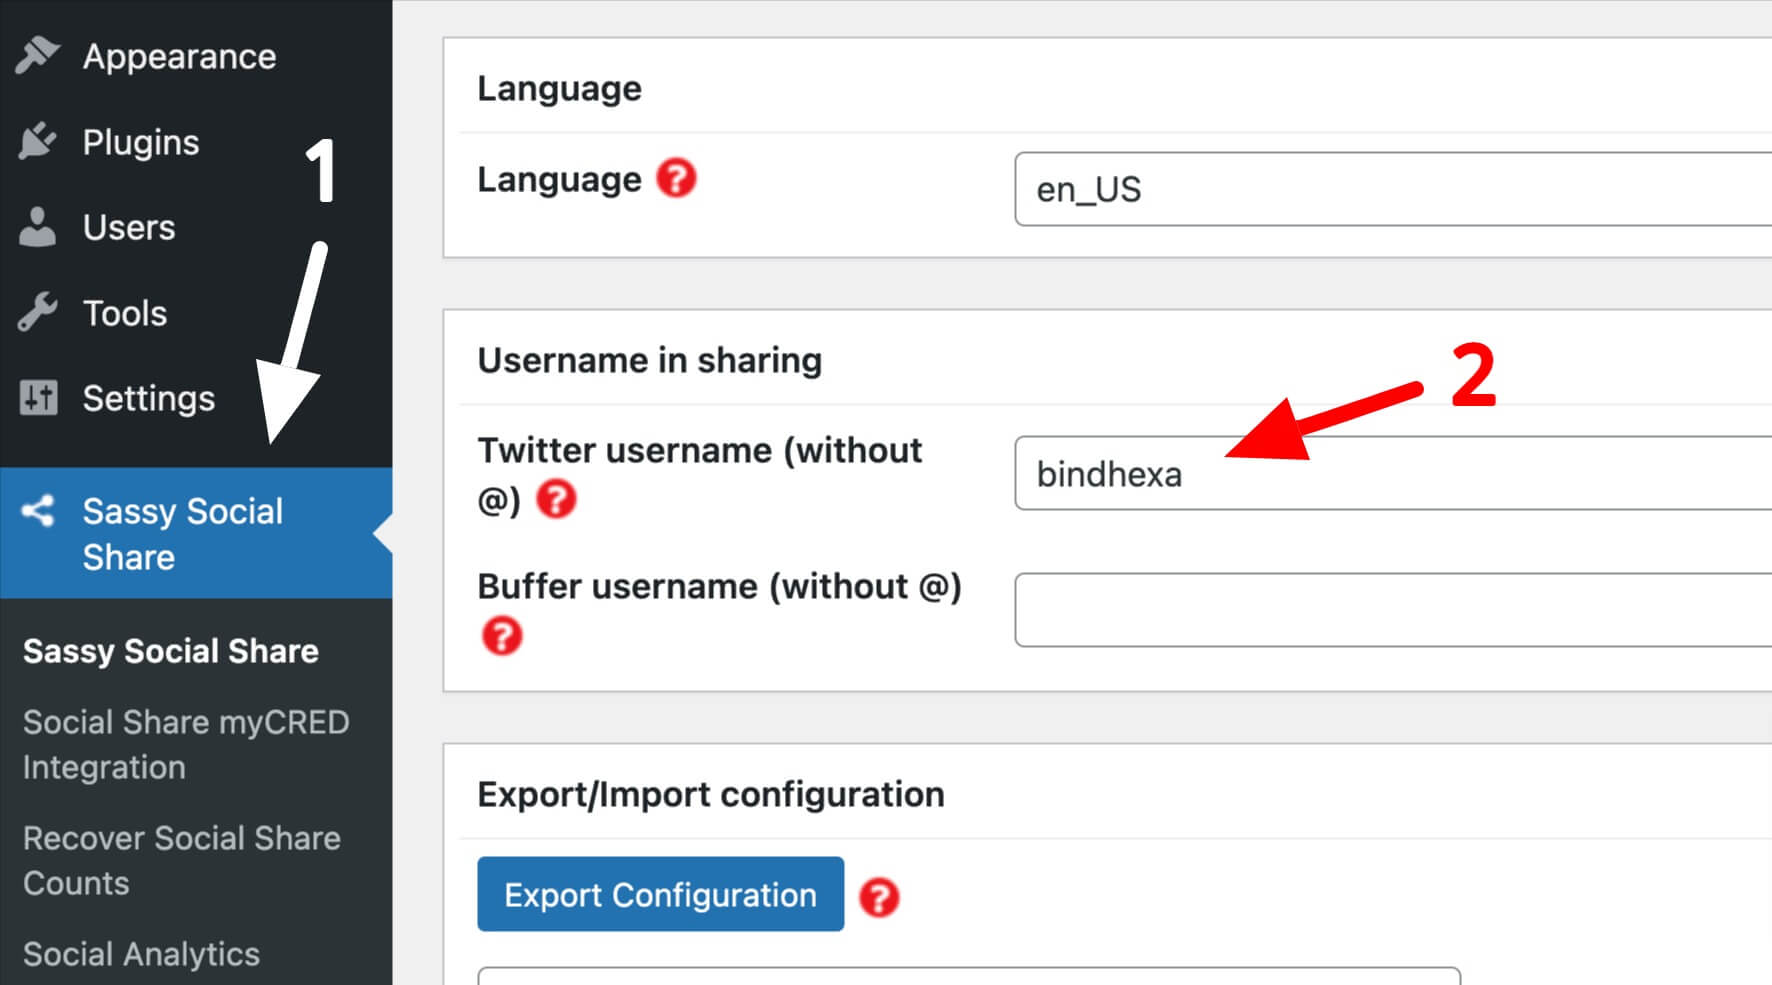The width and height of the screenshot is (1772, 985).
Task: Open Recover Social Share Counts
Action: point(182,860)
